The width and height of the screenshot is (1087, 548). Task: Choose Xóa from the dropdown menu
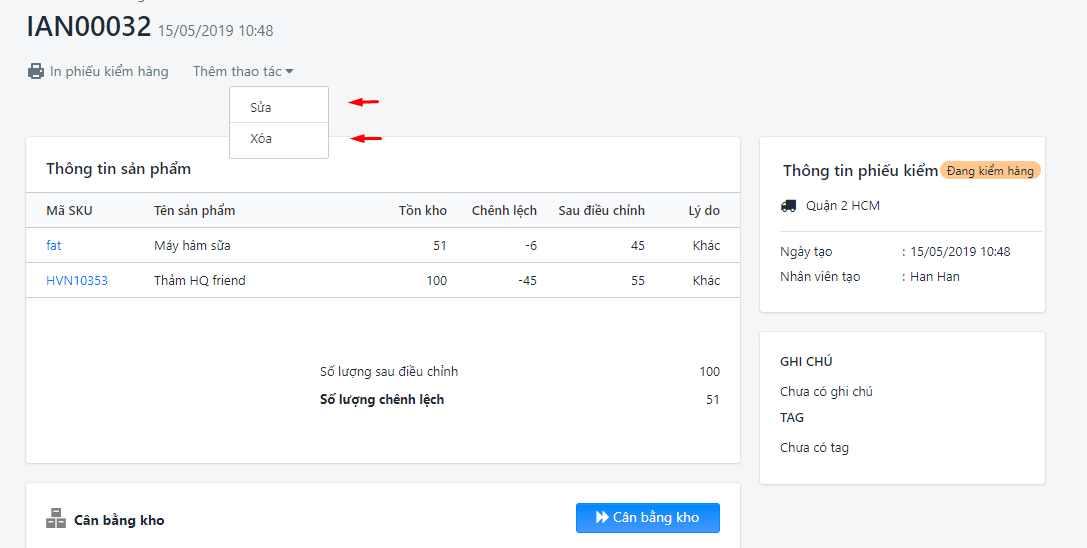click(x=279, y=139)
